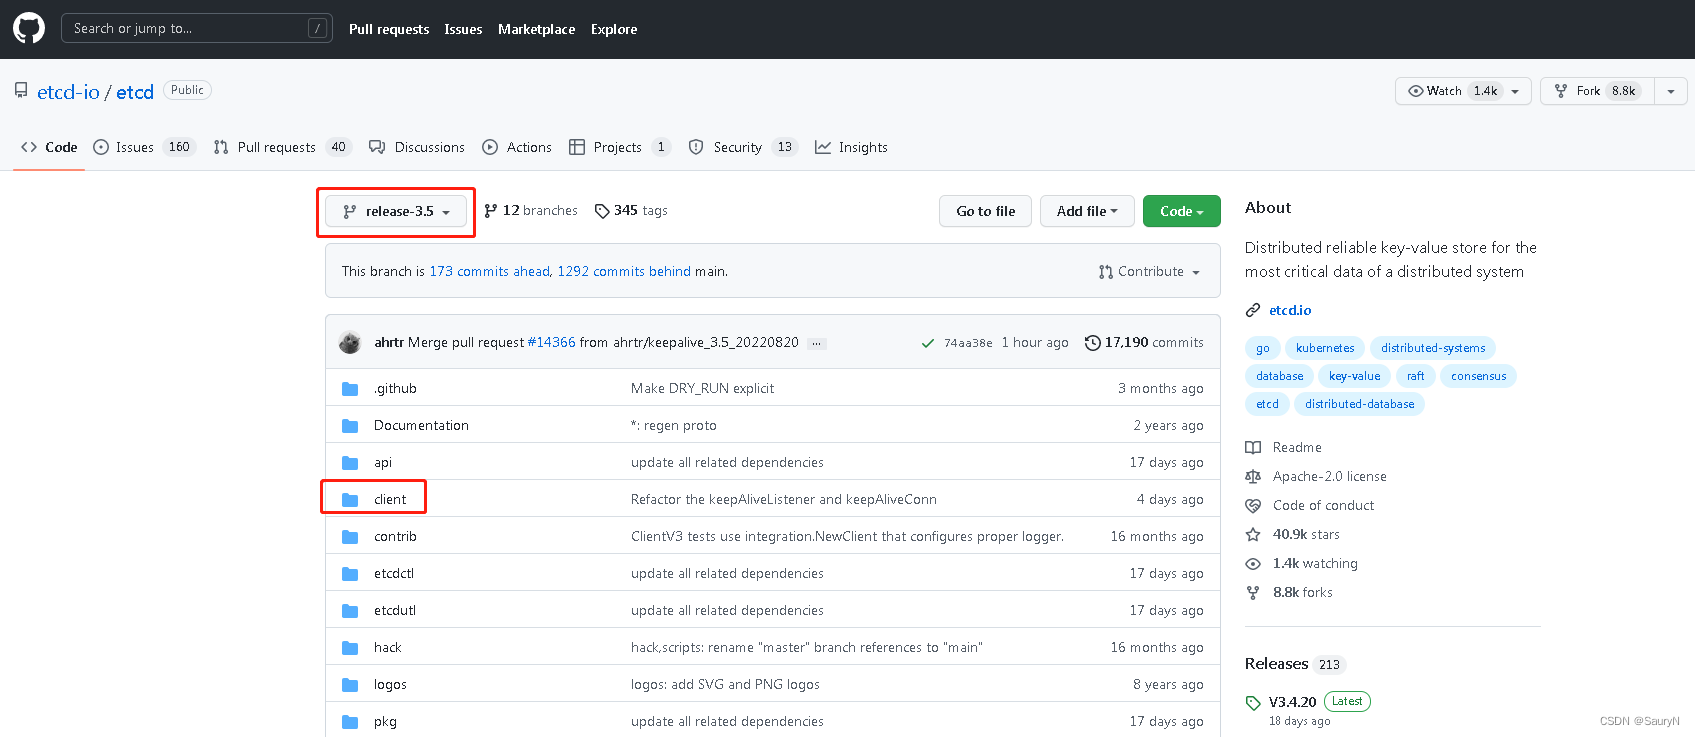Viewport: 1695px width, 737px height.
Task: Open the client folder
Action: [390, 500]
